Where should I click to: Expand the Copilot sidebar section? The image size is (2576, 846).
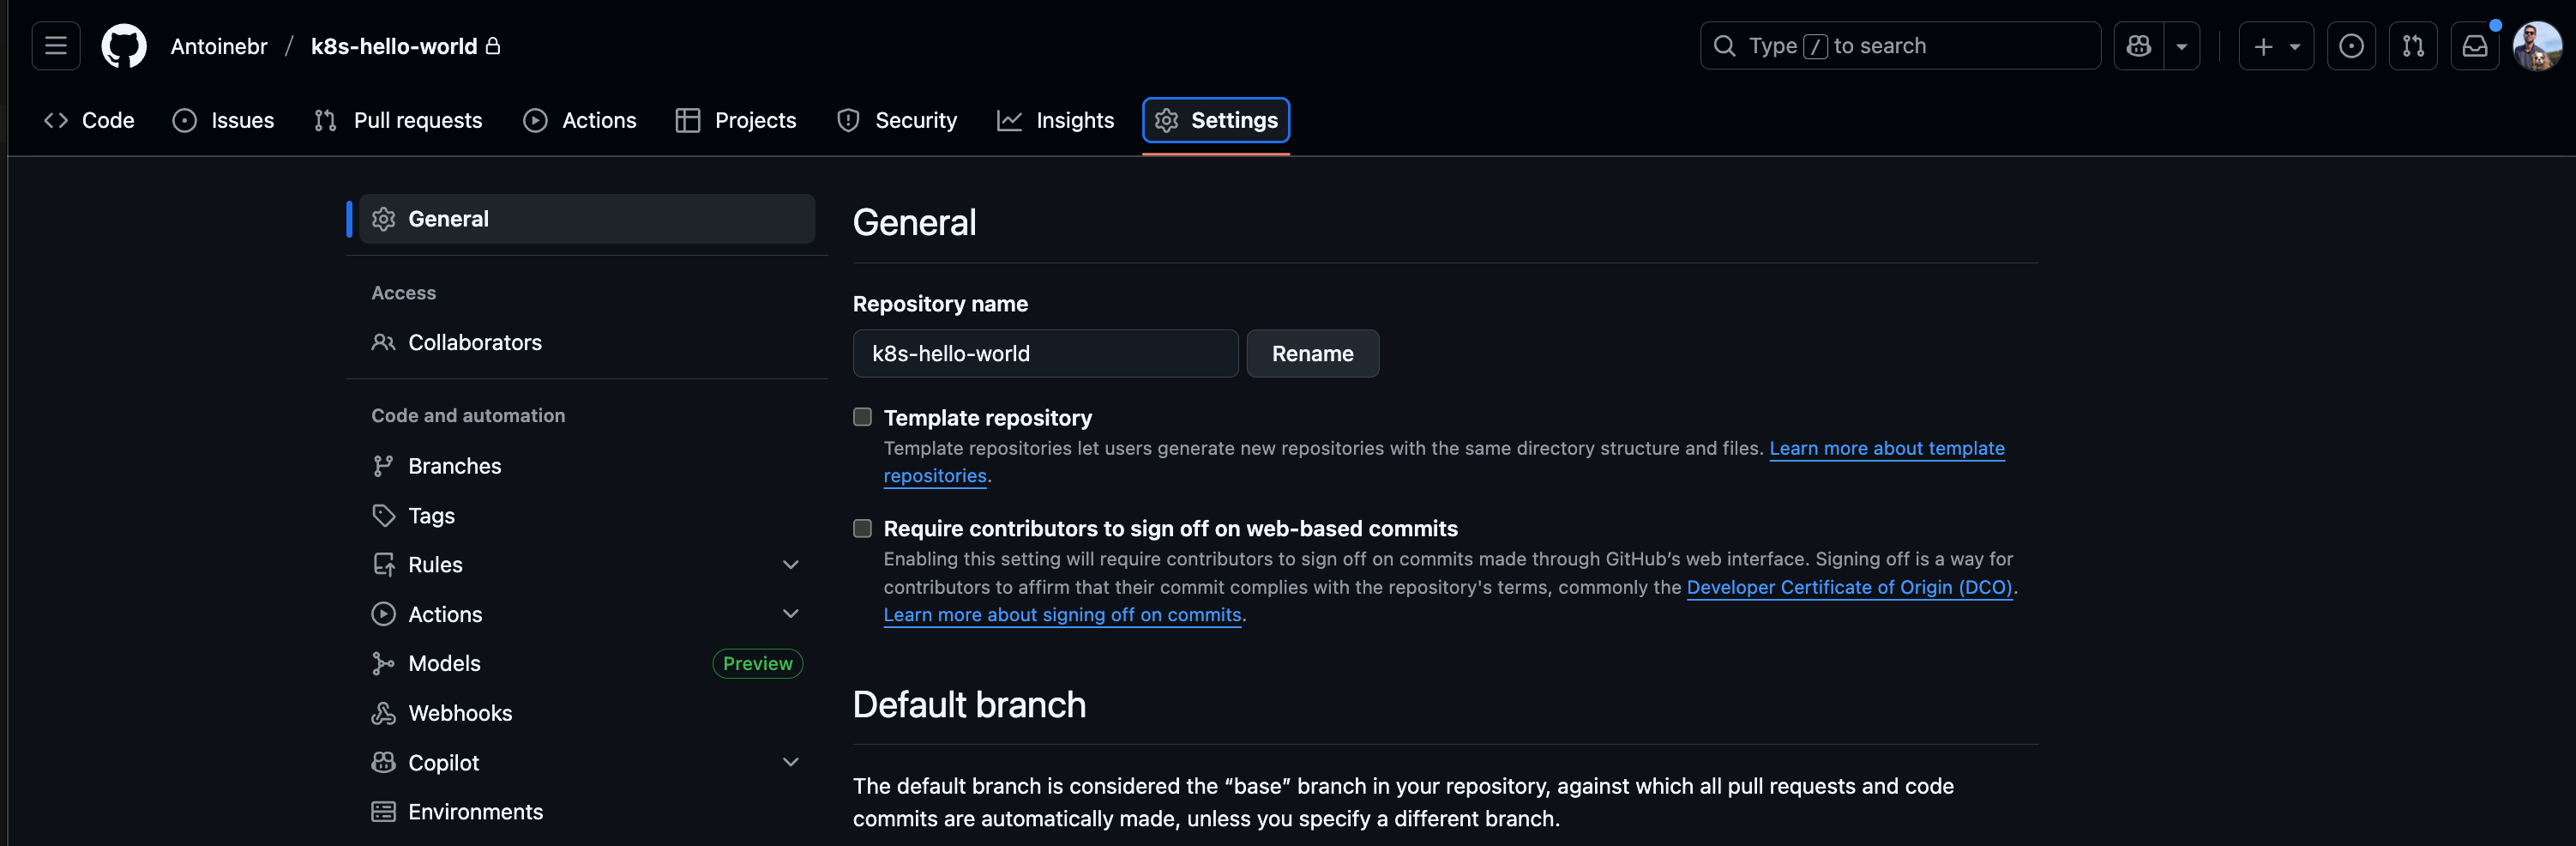[790, 762]
